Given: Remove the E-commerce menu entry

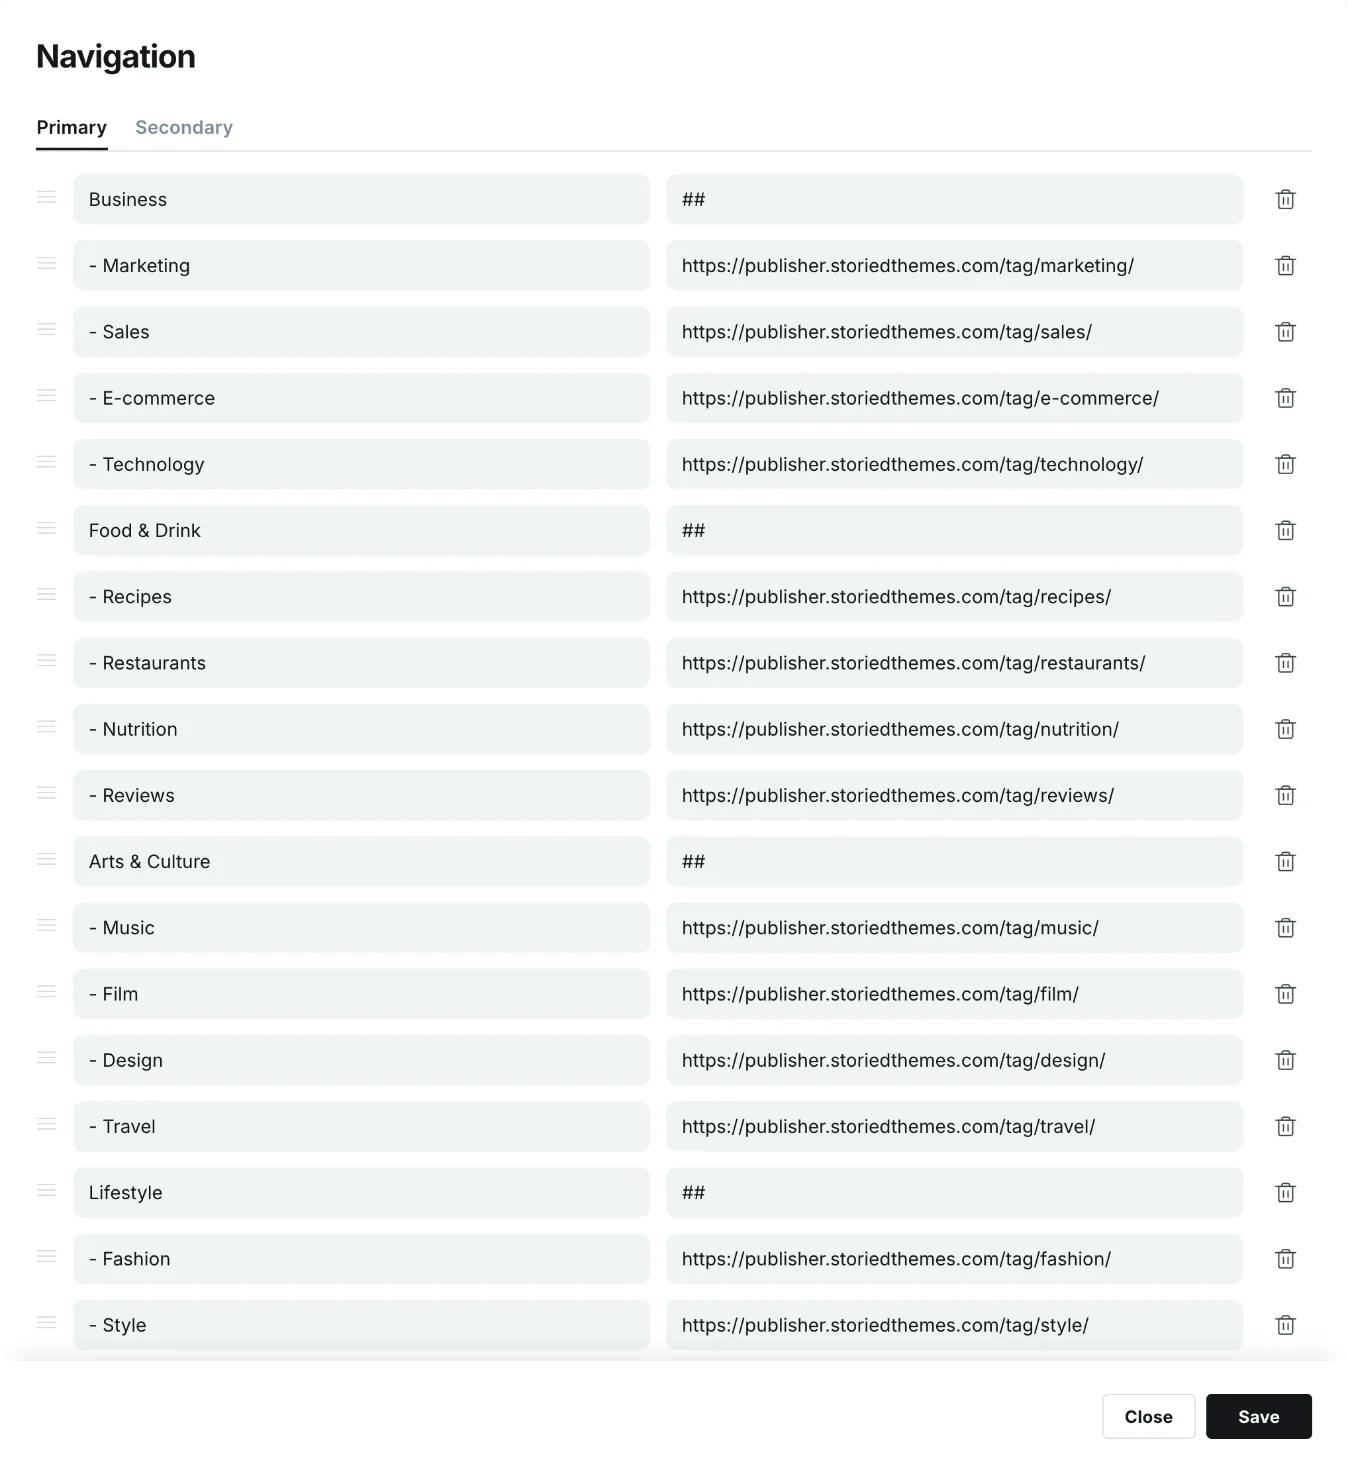Looking at the screenshot, I should click(x=1285, y=398).
